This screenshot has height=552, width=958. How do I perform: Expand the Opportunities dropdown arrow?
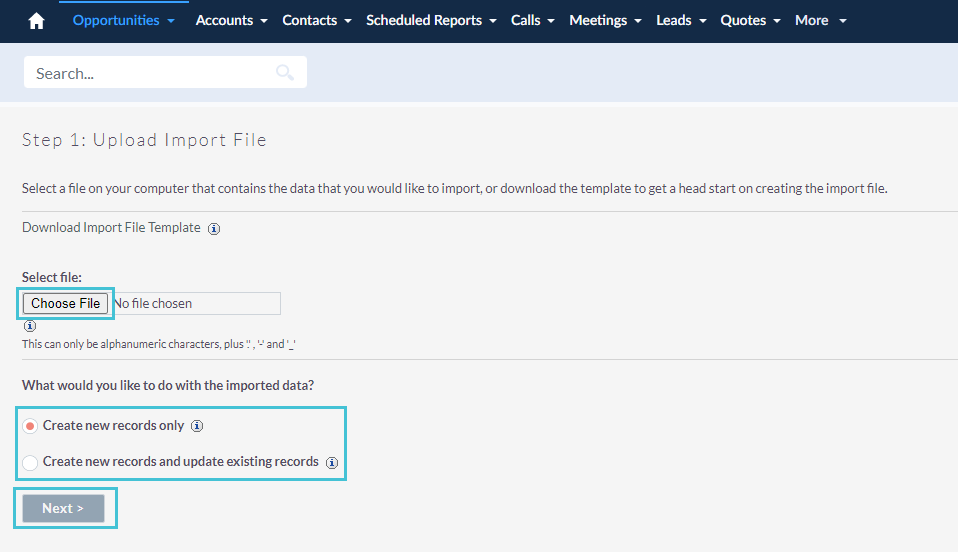tap(171, 21)
